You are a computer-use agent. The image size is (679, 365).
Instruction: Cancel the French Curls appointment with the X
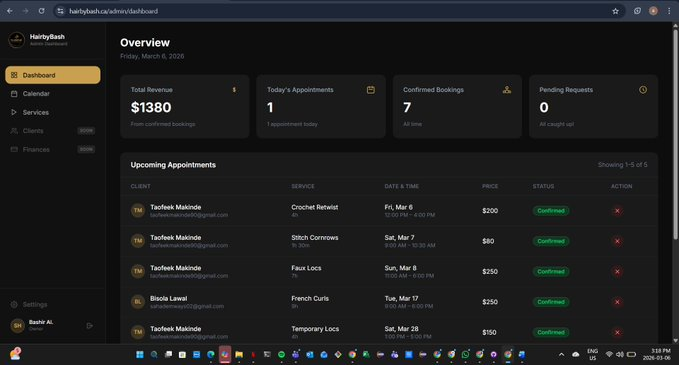[x=618, y=302]
